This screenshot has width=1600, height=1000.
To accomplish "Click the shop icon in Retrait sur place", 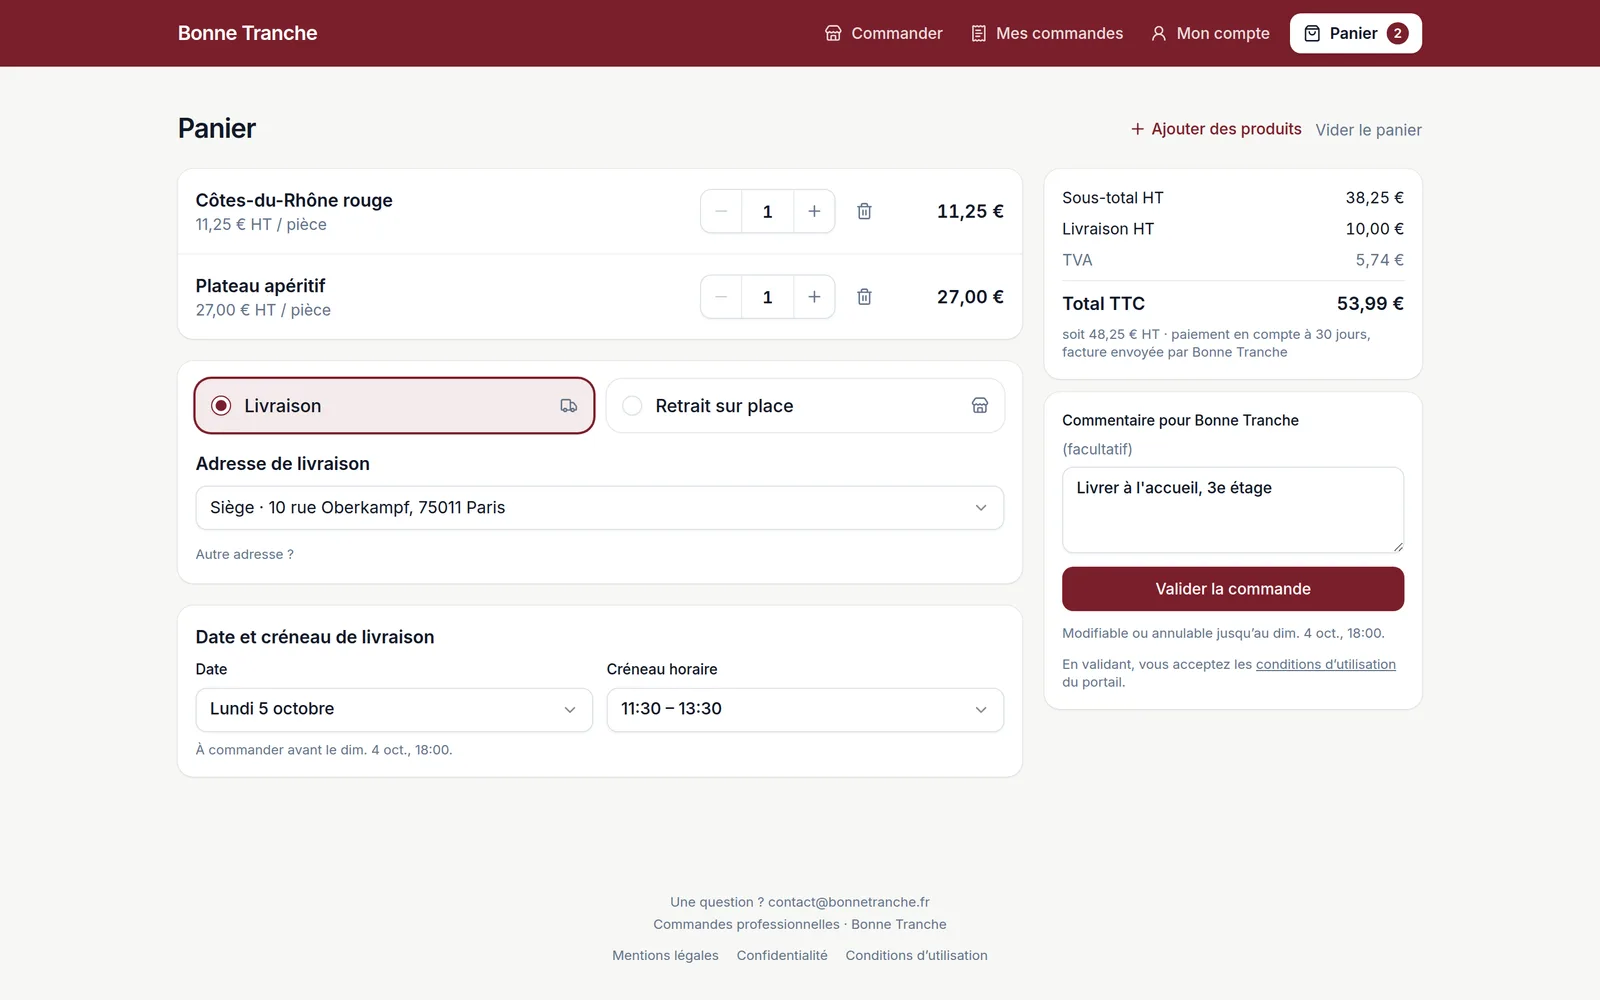I will click(980, 406).
